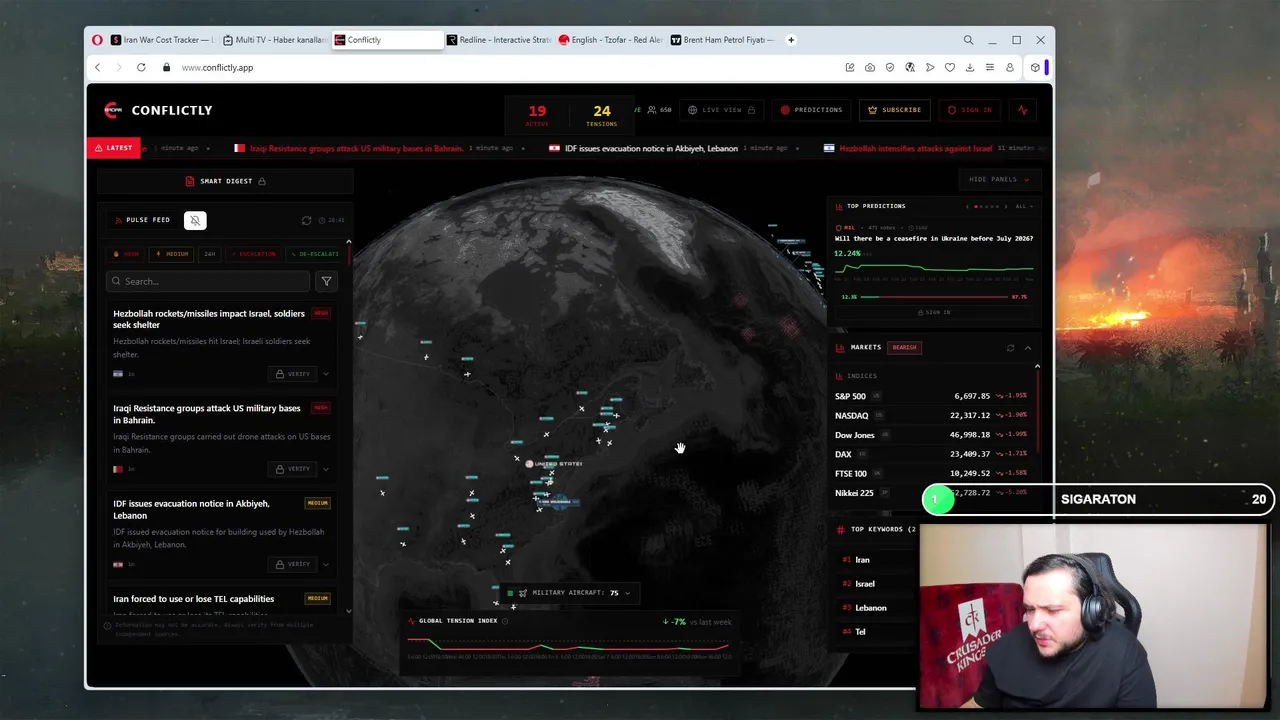
Task: Open browser downloads icon
Action: click(x=970, y=67)
